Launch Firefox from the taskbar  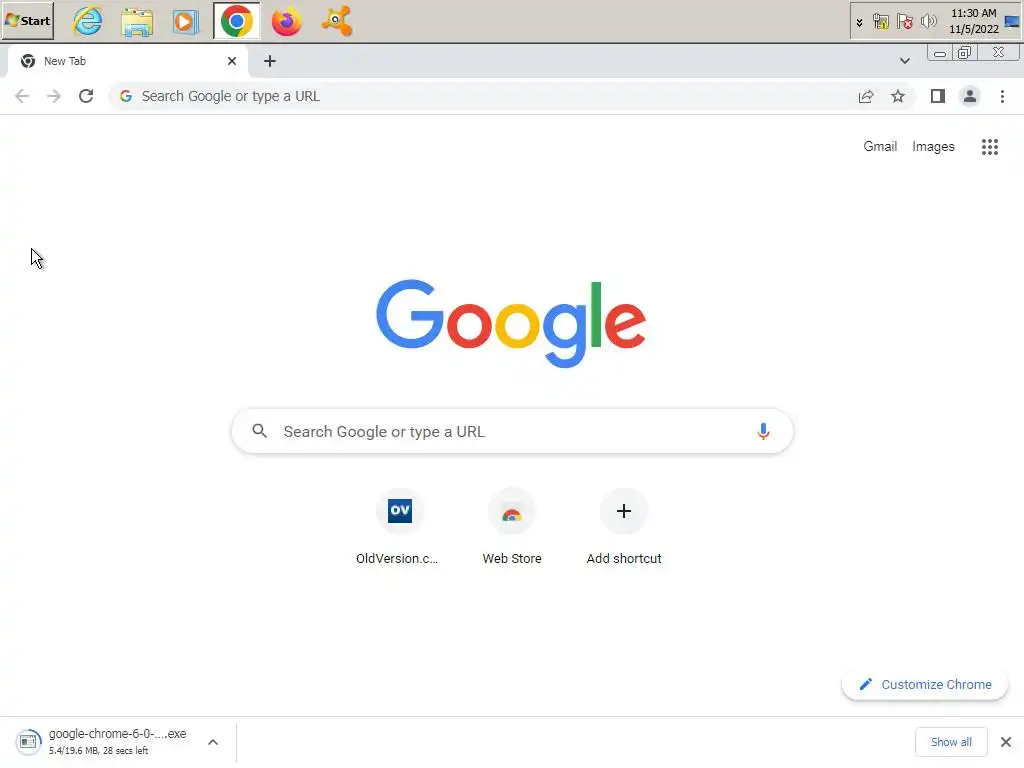click(x=287, y=22)
